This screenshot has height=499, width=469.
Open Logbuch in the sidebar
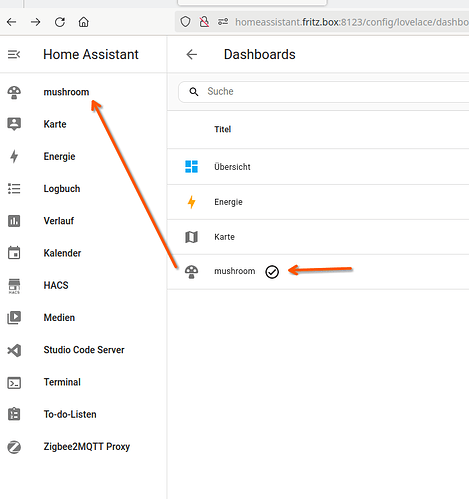pos(62,189)
